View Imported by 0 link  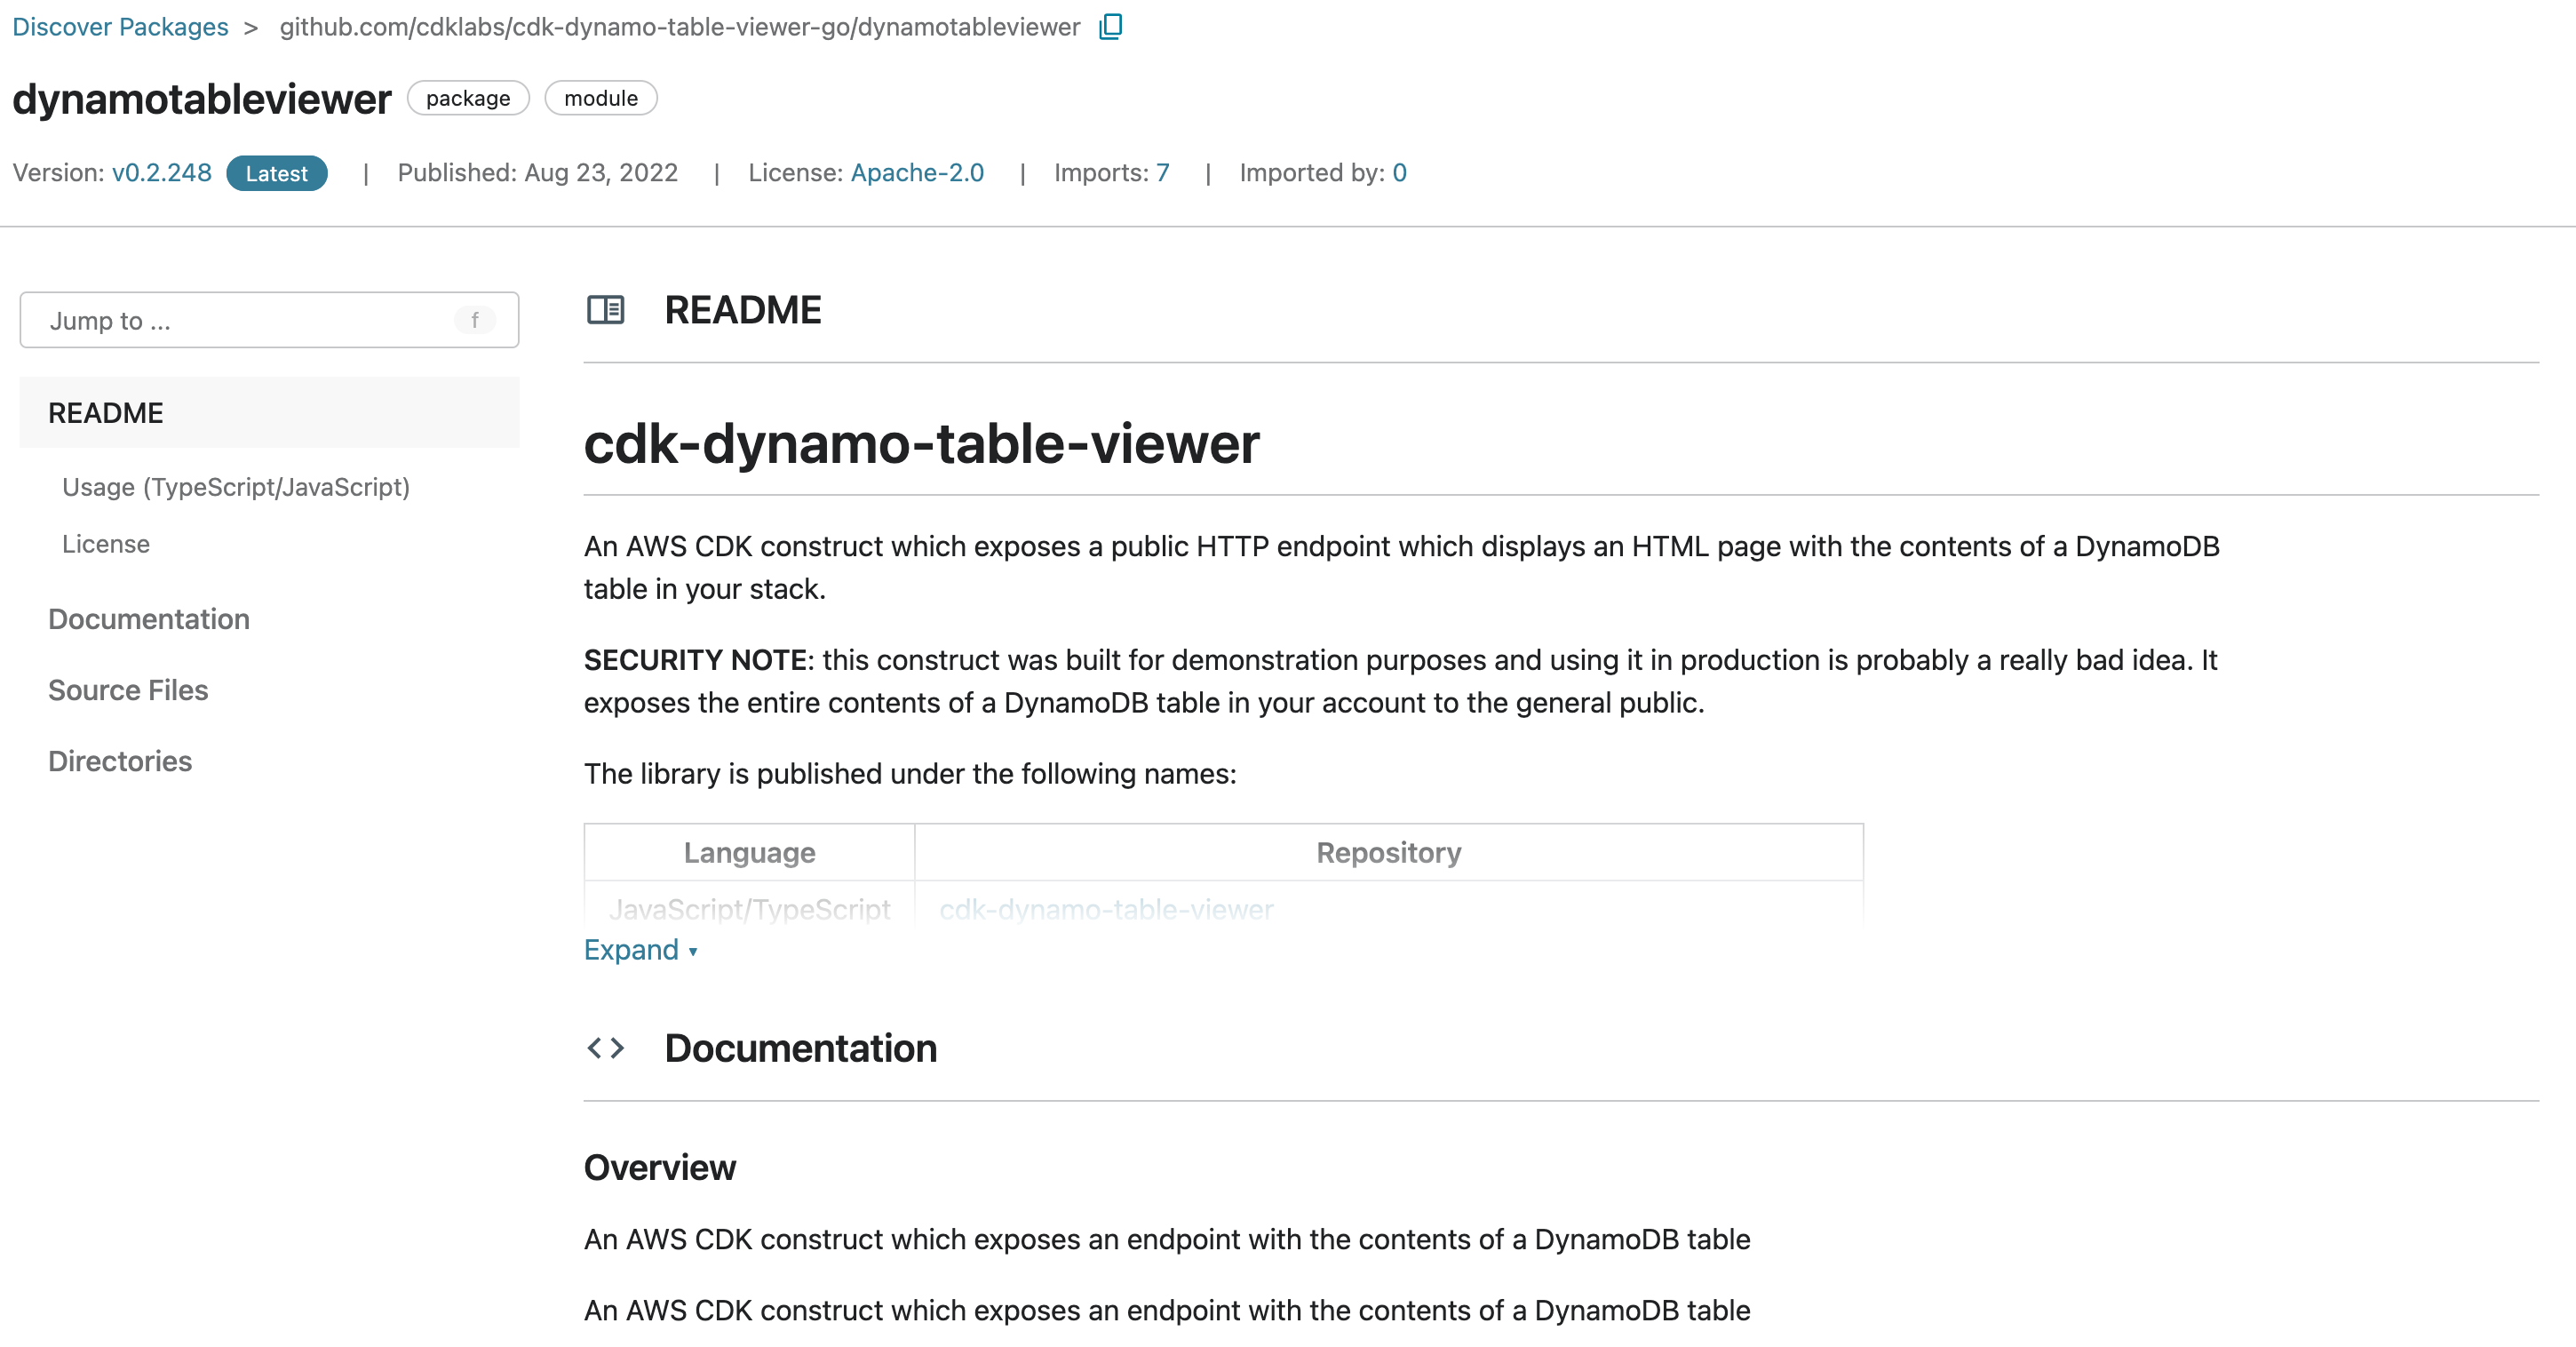(1399, 173)
